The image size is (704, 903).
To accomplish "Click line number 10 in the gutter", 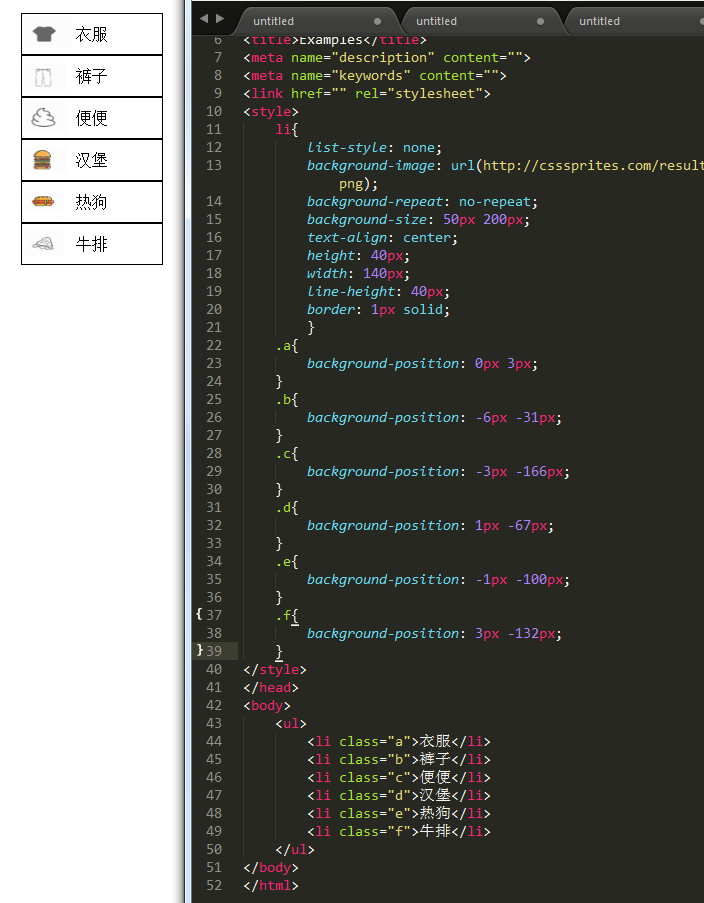I will coord(214,111).
